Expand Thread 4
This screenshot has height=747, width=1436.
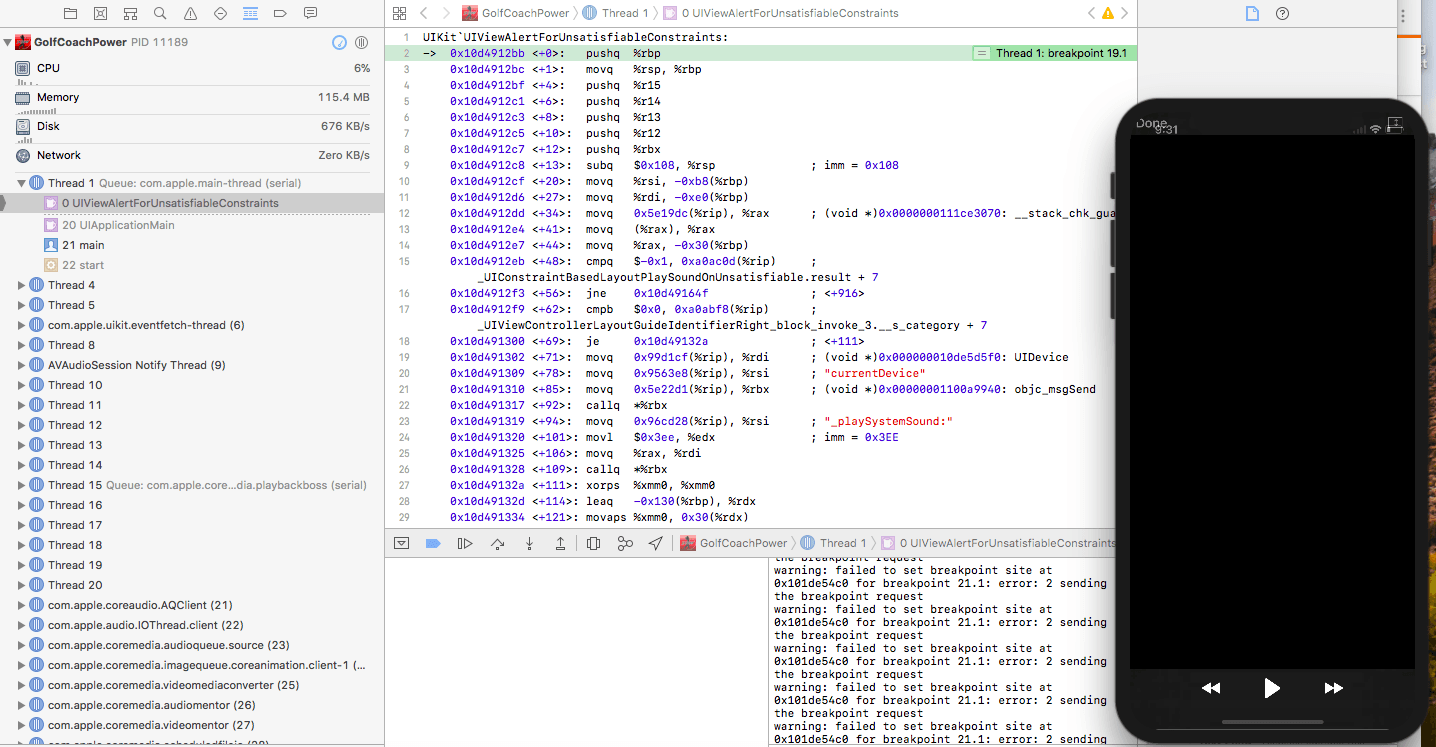tap(22, 285)
